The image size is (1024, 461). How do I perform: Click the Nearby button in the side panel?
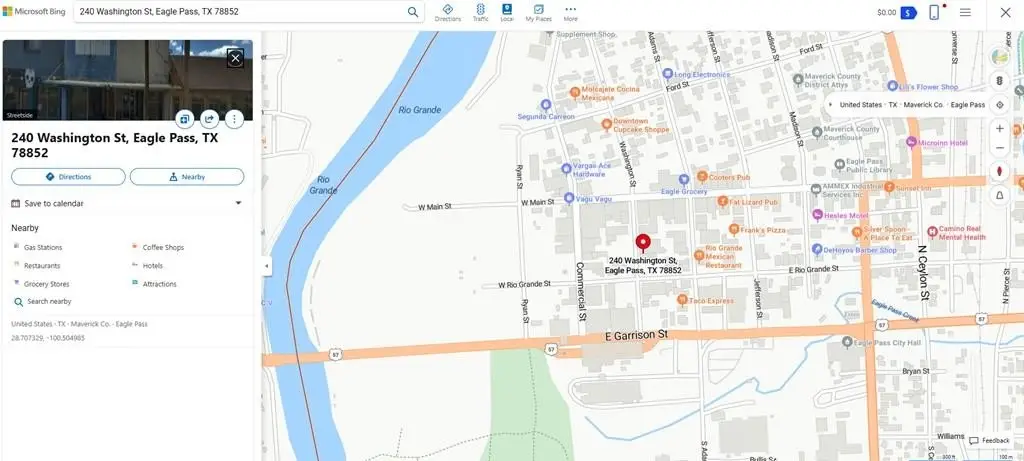[187, 177]
